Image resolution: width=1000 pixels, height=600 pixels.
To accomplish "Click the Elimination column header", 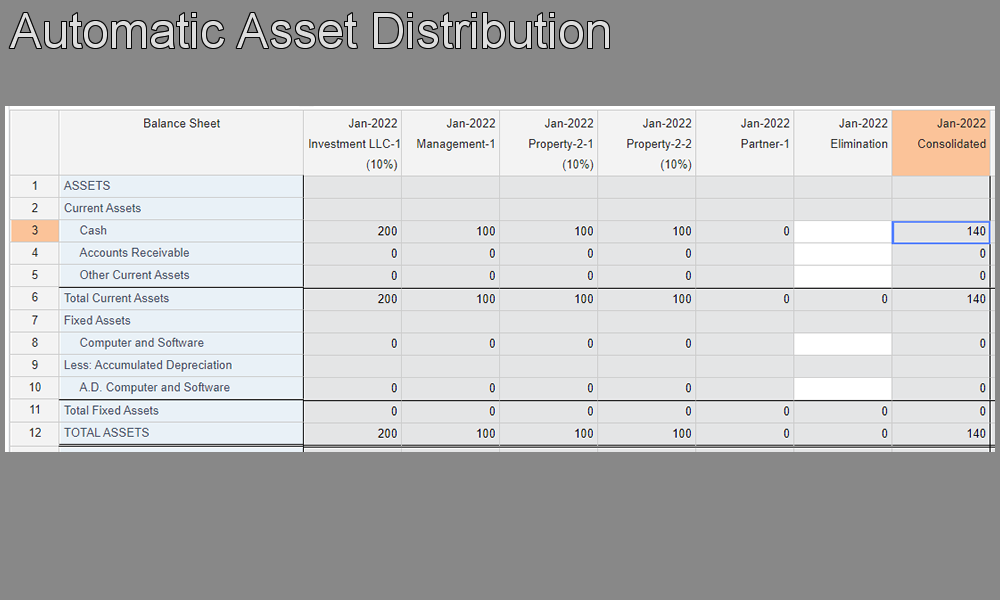I will click(x=843, y=143).
